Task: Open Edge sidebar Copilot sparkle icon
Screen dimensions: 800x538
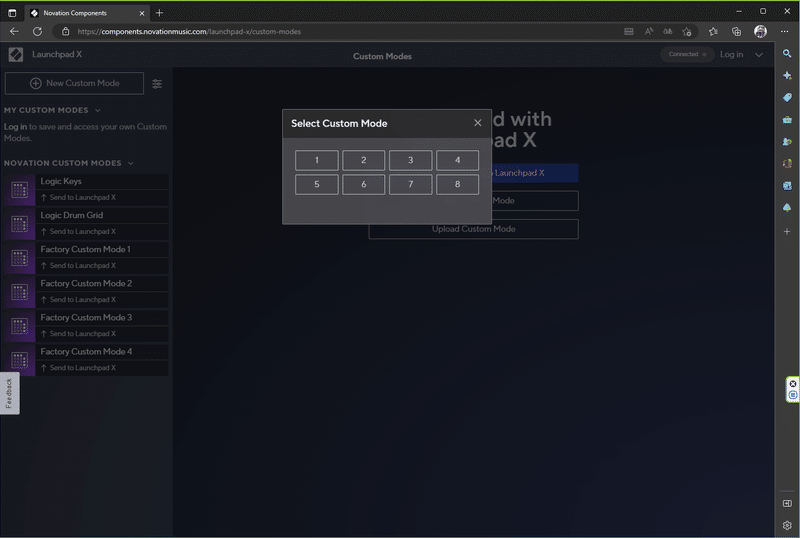Action: [787, 76]
